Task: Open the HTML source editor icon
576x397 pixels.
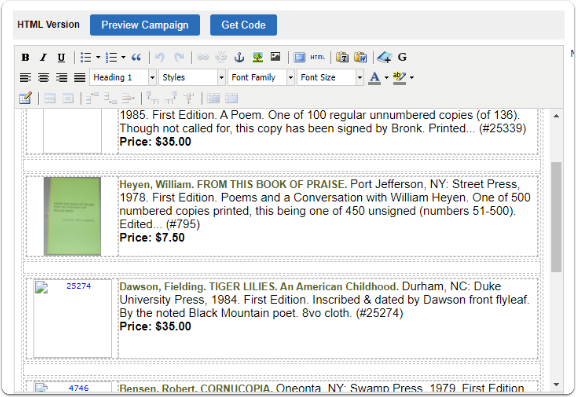Action: (317, 57)
